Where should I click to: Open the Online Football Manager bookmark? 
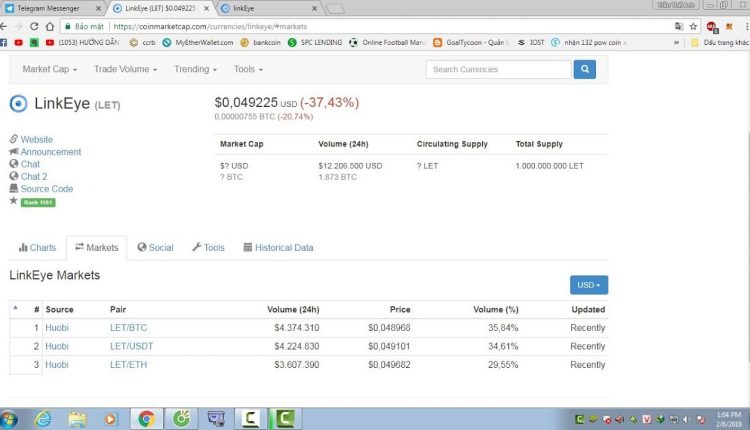pyautogui.click(x=387, y=43)
